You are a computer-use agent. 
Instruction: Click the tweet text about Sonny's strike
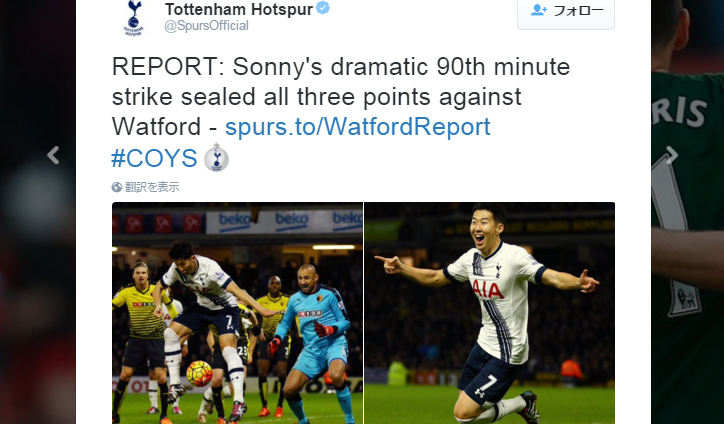(x=341, y=97)
